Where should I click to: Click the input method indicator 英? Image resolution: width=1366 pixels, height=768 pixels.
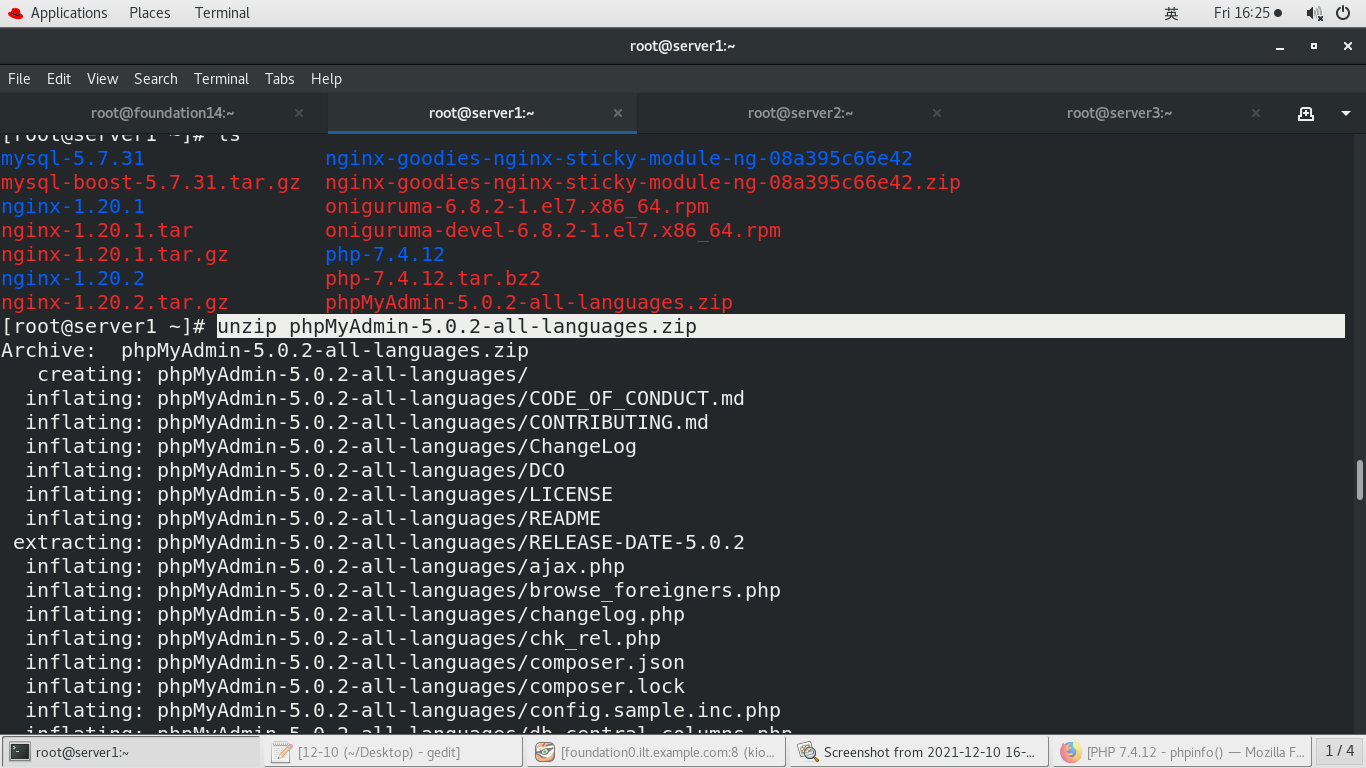pos(1172,13)
